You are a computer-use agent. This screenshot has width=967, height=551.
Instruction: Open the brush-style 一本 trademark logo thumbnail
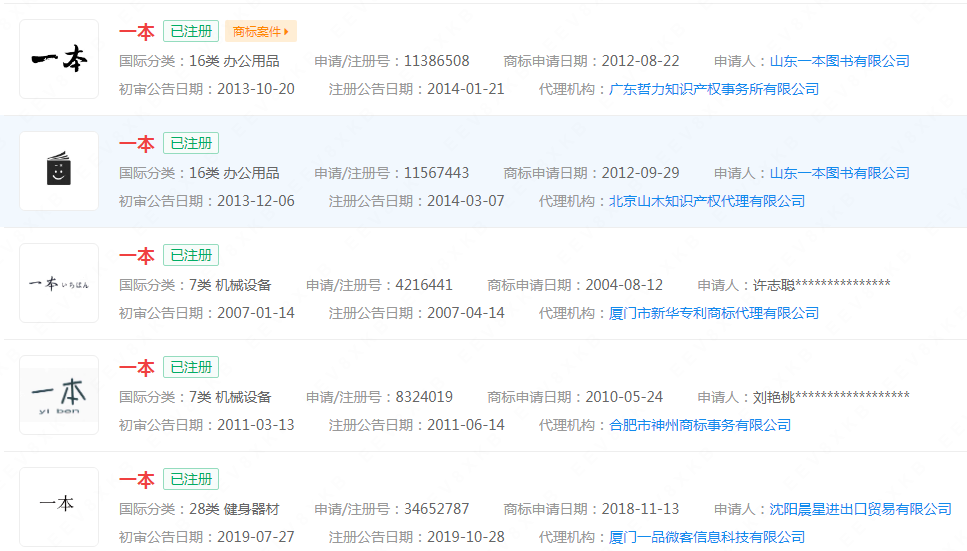coord(59,59)
